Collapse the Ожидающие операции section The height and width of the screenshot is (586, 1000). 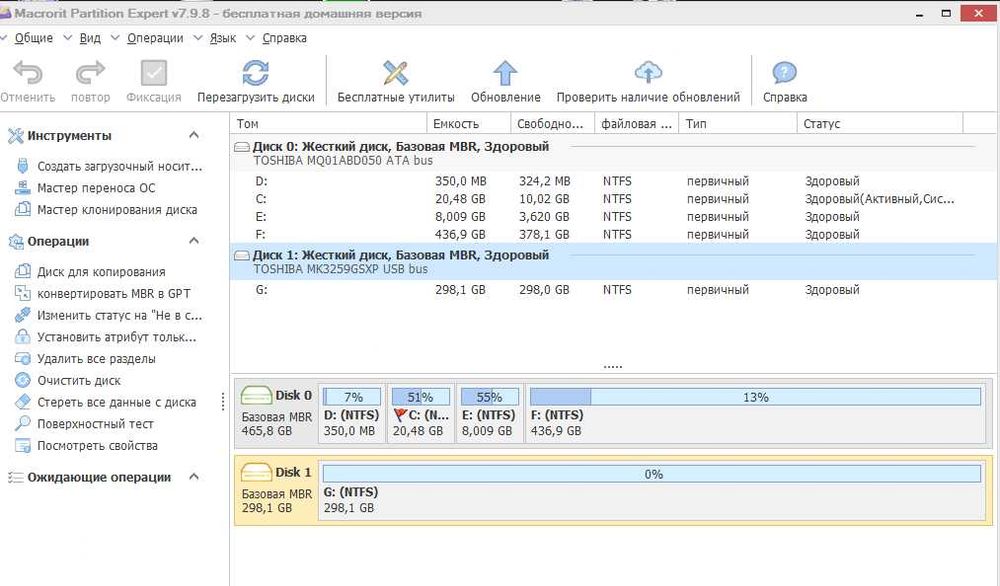(194, 477)
